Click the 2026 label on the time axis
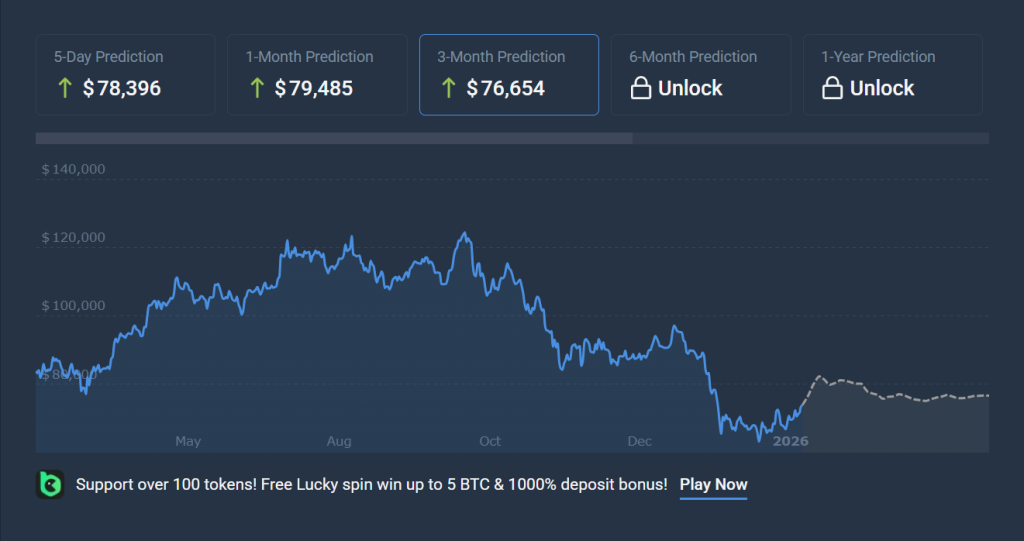Screen dimensions: 1024x541 coord(791,441)
